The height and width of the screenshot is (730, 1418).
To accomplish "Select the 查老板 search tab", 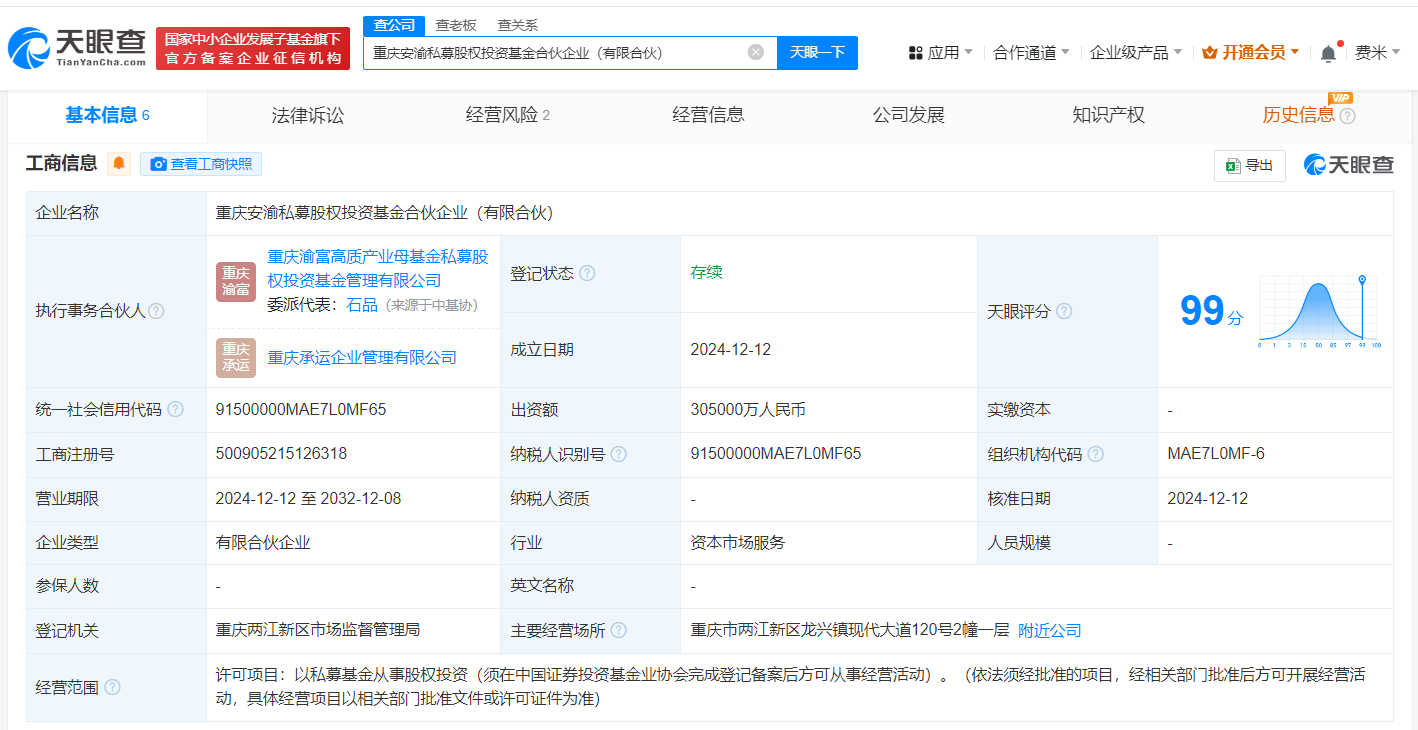I will pos(456,25).
